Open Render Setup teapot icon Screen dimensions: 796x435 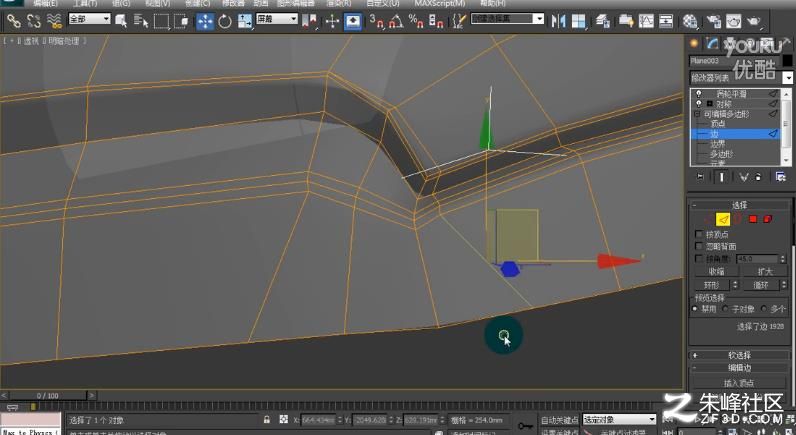click(x=714, y=21)
